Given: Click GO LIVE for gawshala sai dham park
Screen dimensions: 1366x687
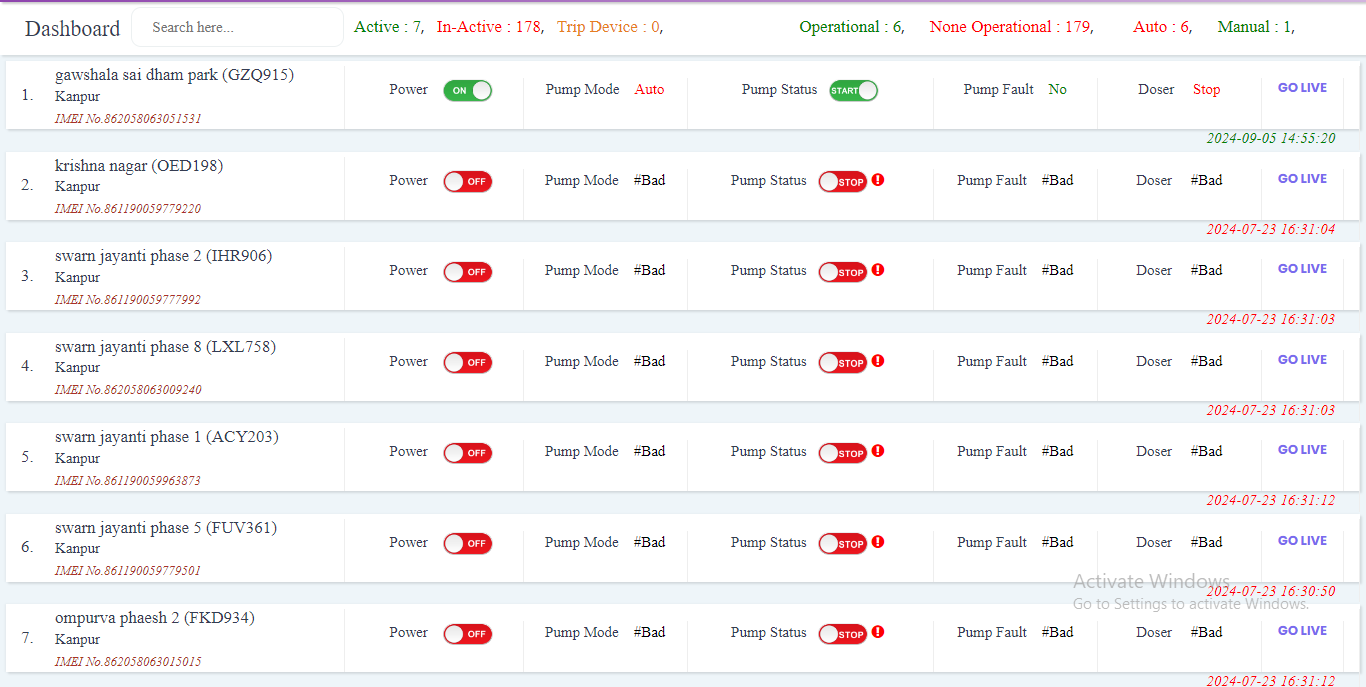Looking at the screenshot, I should click(1302, 88).
